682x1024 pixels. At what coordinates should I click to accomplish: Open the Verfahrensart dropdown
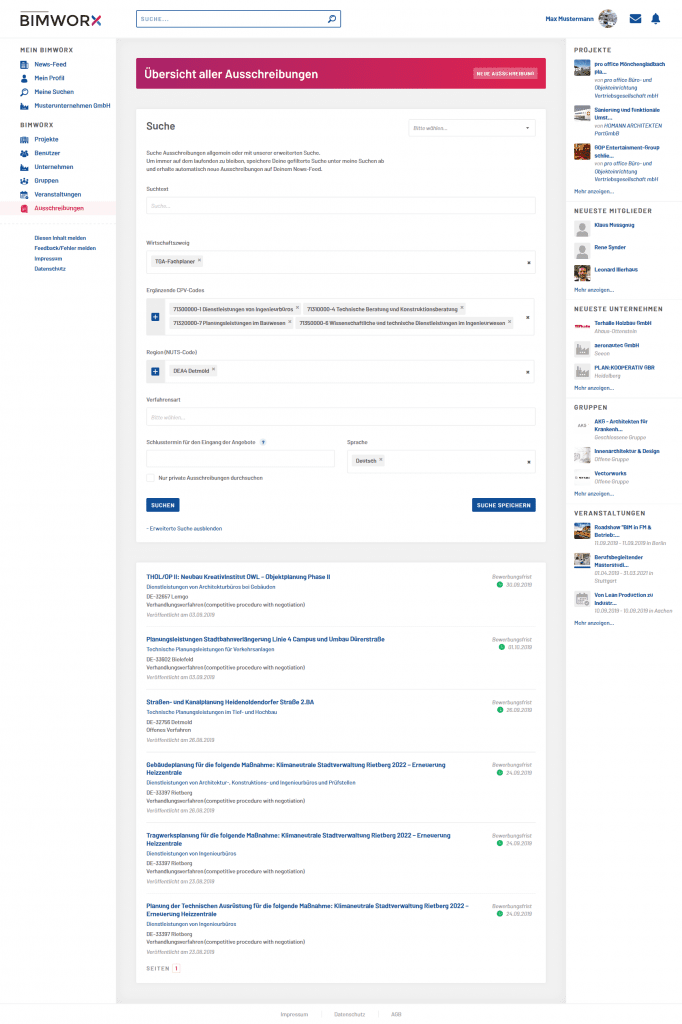coord(340,416)
